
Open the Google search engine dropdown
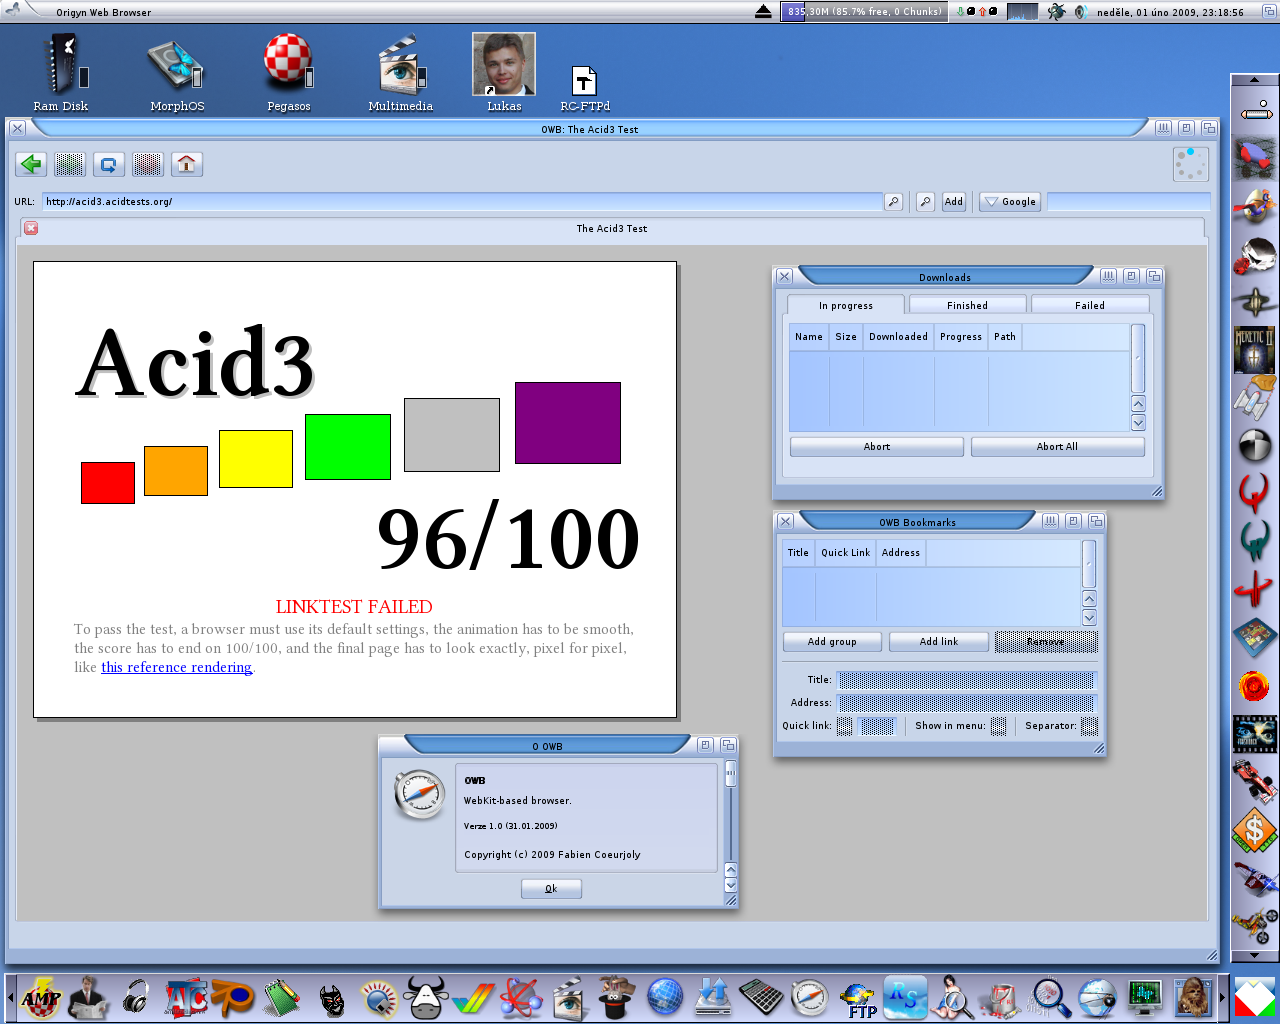click(1009, 202)
